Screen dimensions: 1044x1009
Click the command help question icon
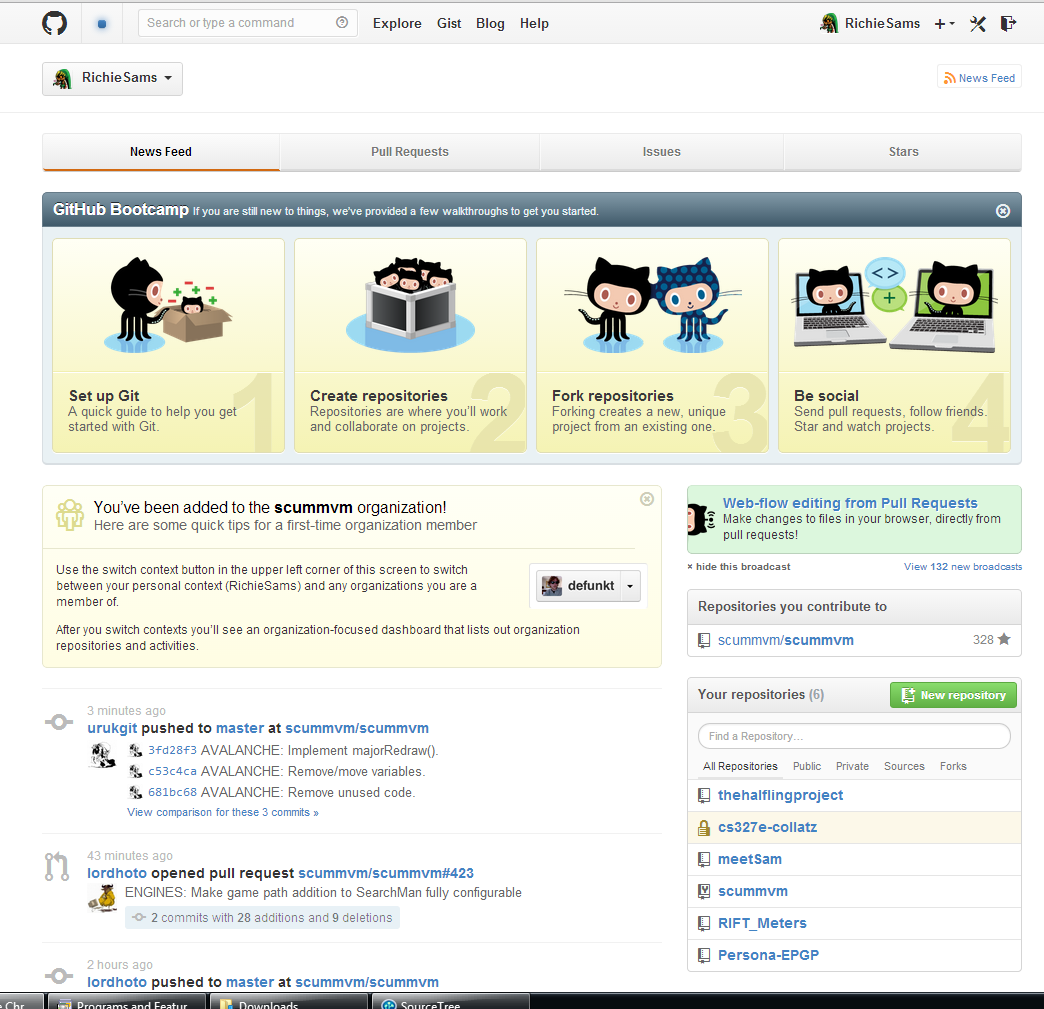pyautogui.click(x=342, y=23)
